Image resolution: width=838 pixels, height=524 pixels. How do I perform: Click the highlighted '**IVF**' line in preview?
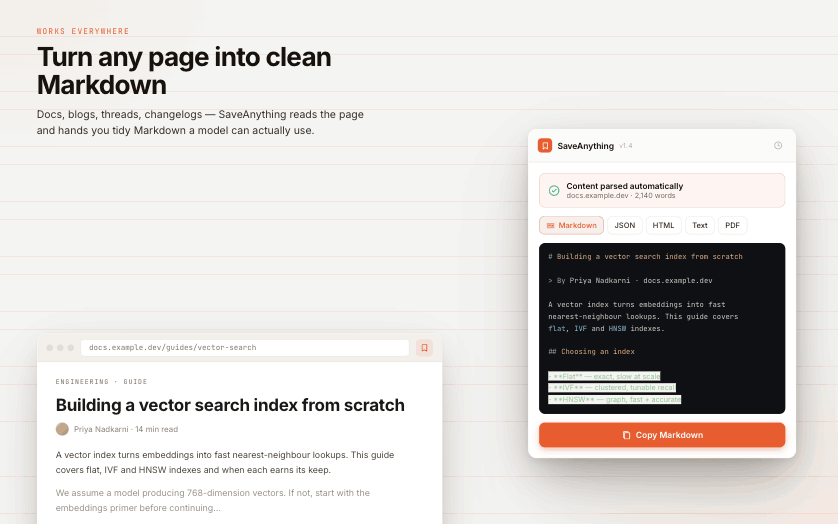612,388
